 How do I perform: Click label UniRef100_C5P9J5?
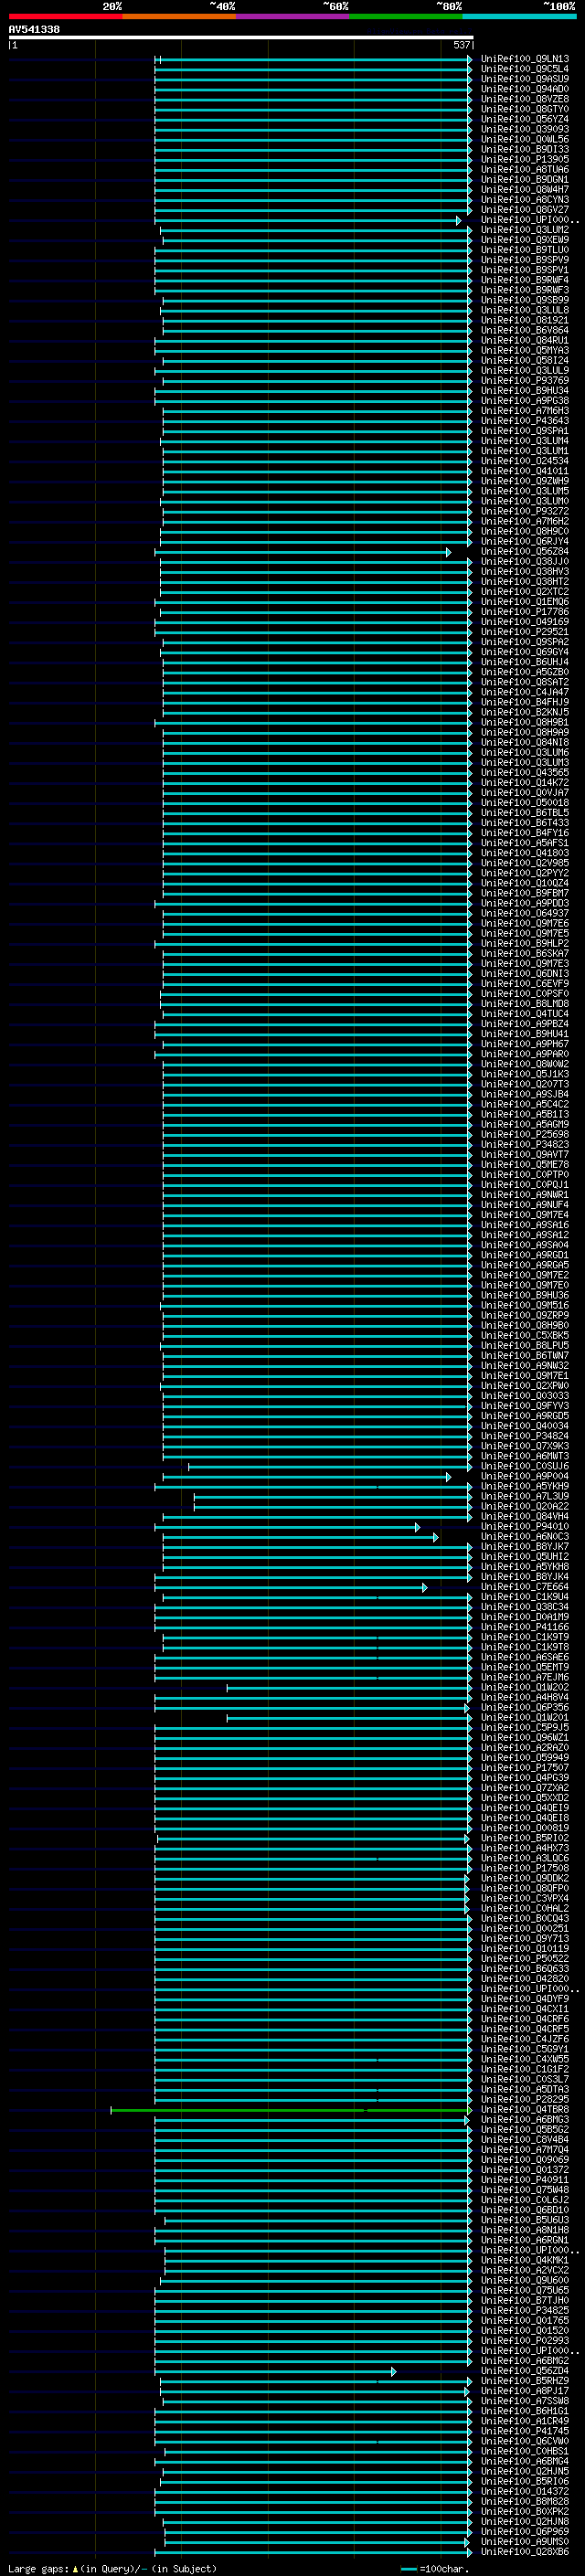pyautogui.click(x=525, y=1727)
